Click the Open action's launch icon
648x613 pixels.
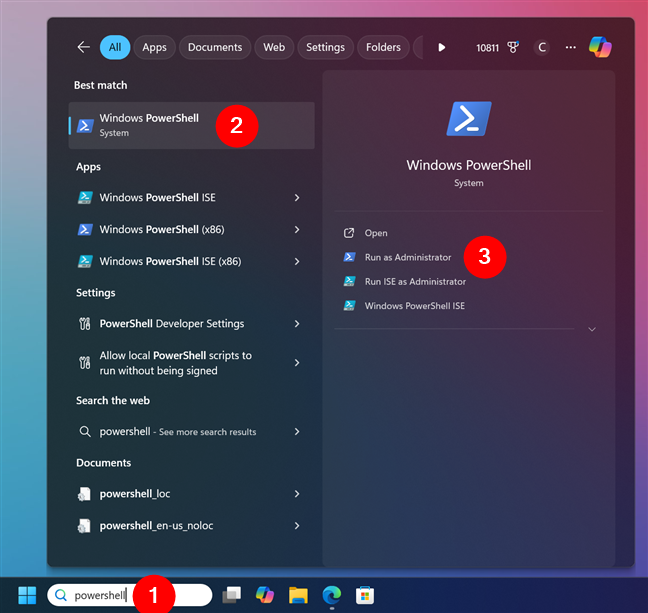coord(349,233)
